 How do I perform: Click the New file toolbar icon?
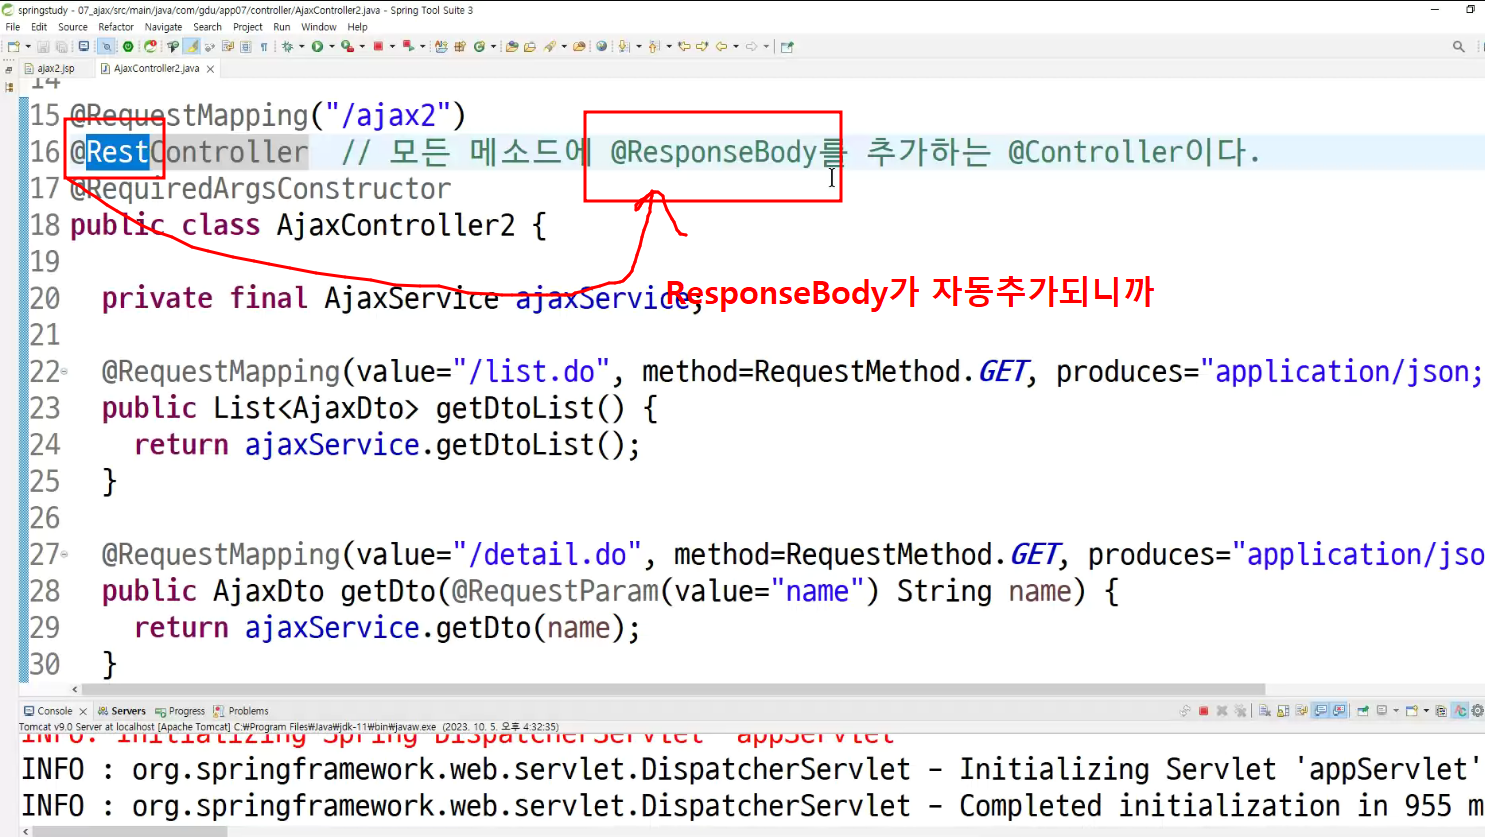(13, 46)
